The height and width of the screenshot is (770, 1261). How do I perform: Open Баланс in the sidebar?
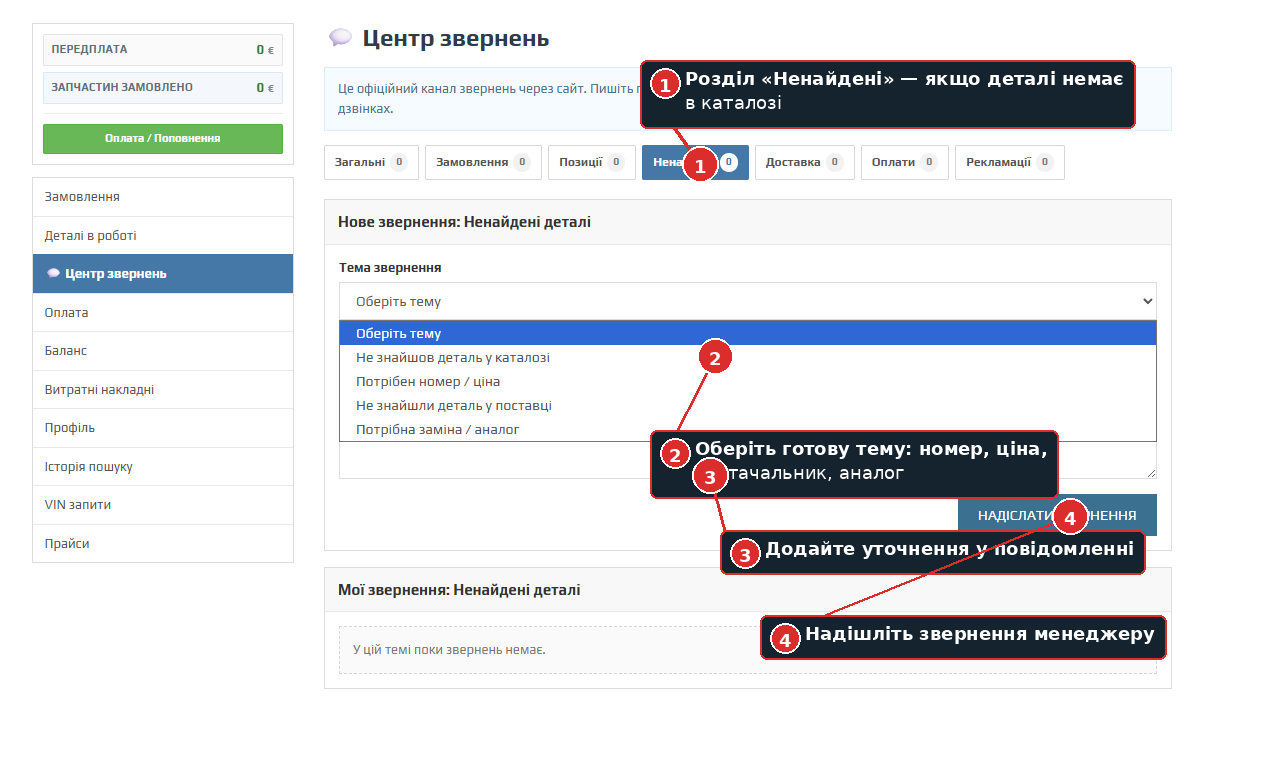coord(163,351)
